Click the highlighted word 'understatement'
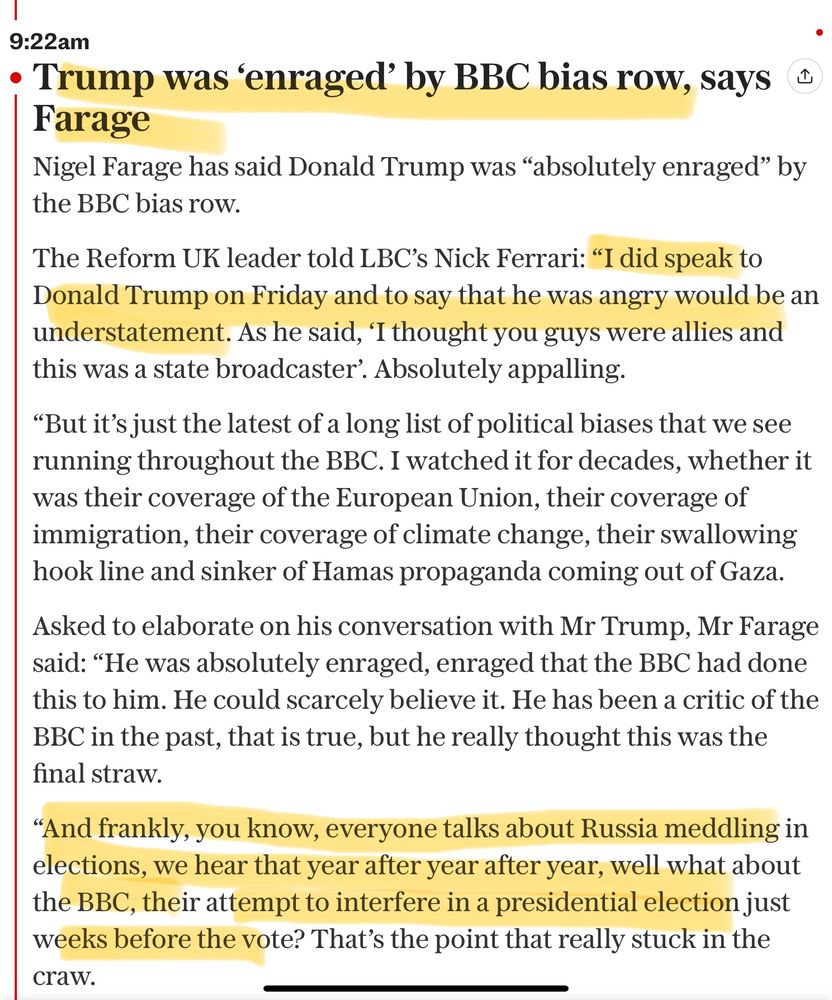 coord(130,332)
